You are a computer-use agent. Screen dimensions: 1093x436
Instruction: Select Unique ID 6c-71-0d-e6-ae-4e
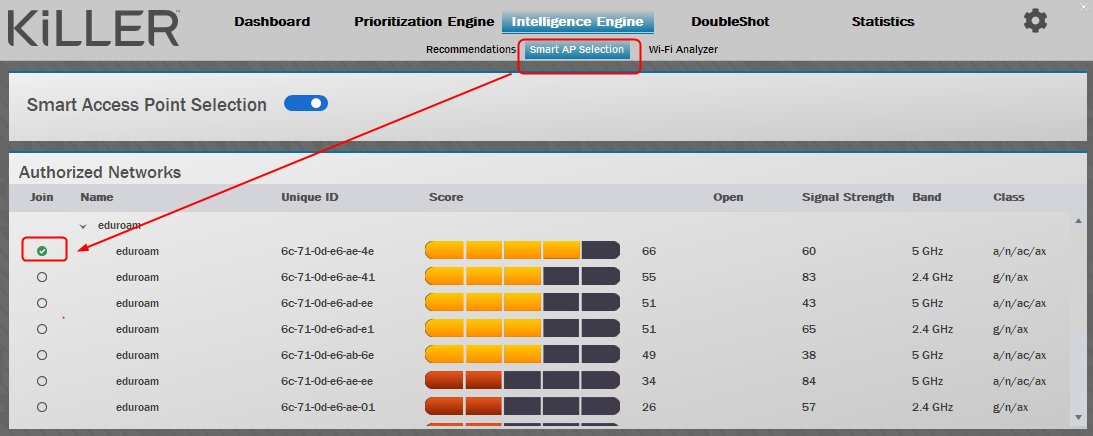(328, 251)
